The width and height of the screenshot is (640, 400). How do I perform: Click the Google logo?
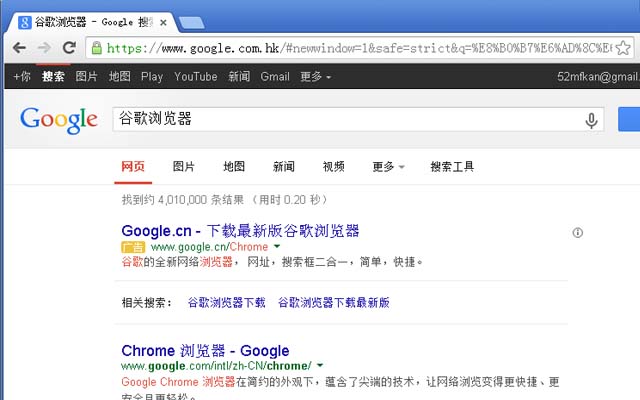click(59, 120)
